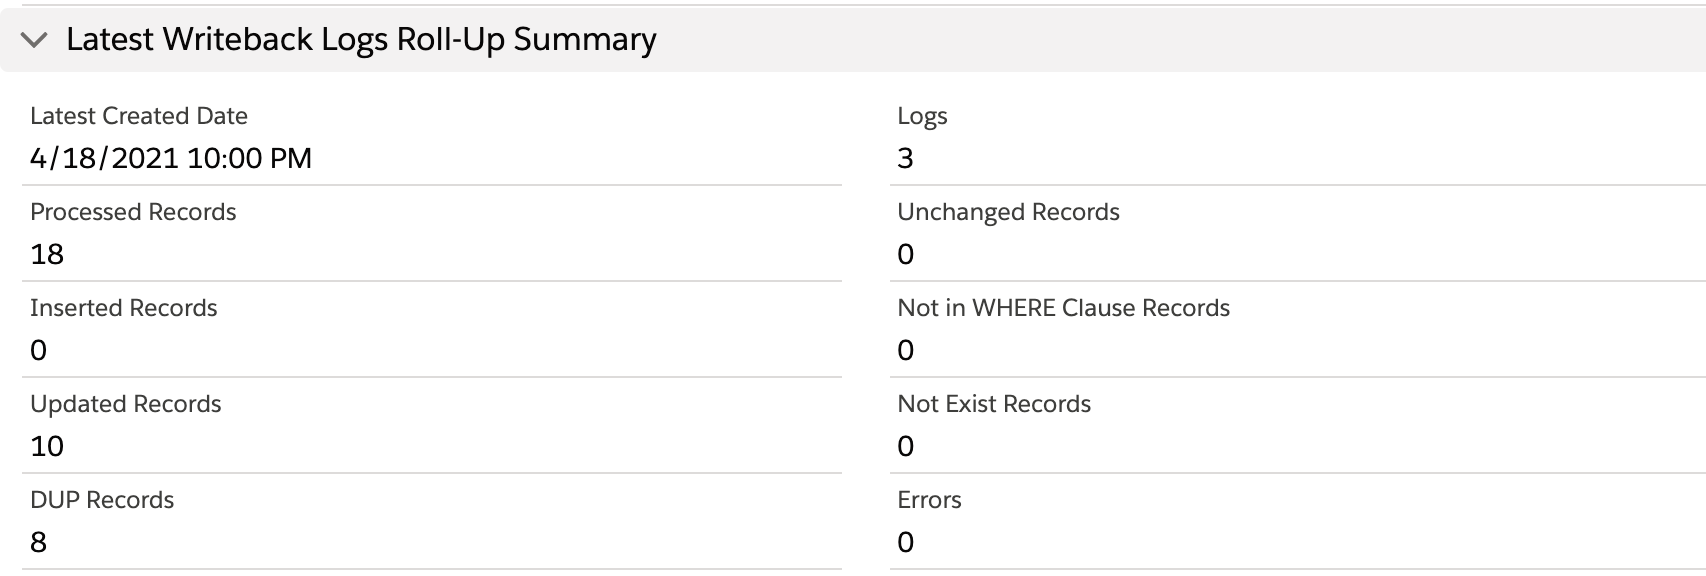
Task: Click the Processed Records label
Action: (x=133, y=212)
